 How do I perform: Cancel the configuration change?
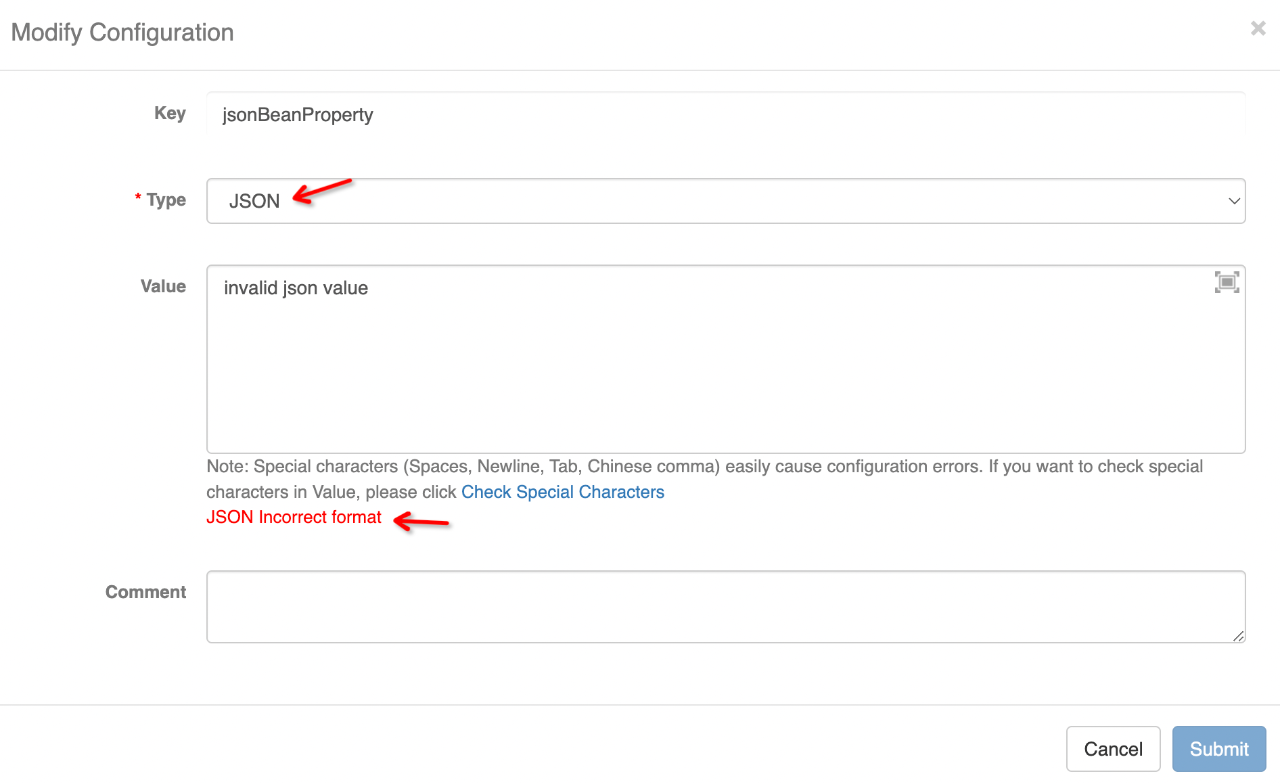tap(1113, 749)
